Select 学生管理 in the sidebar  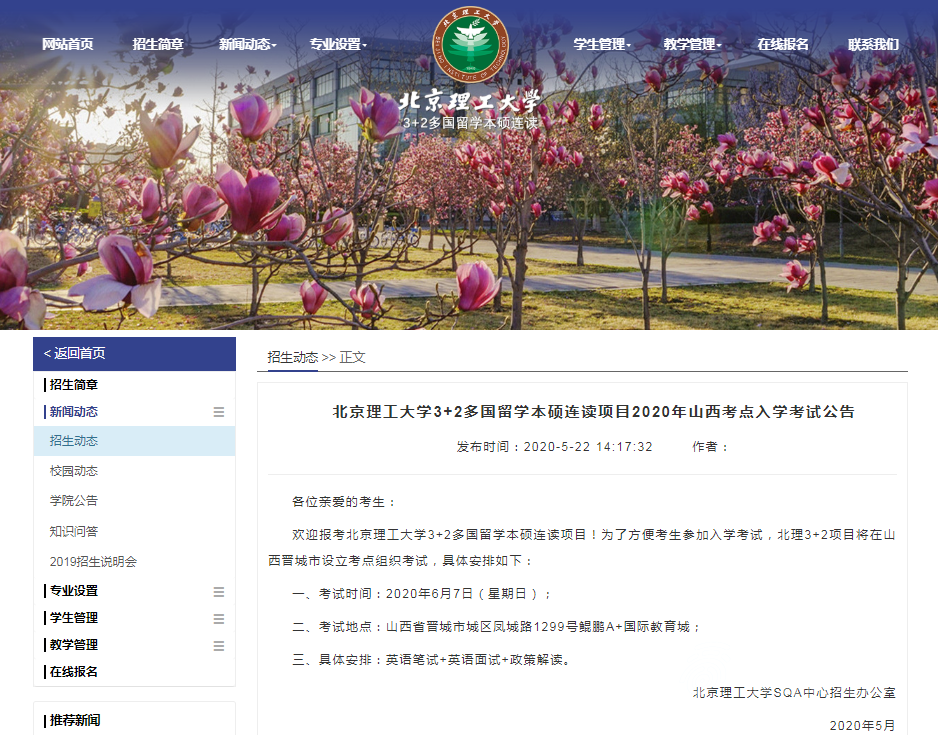(74, 618)
